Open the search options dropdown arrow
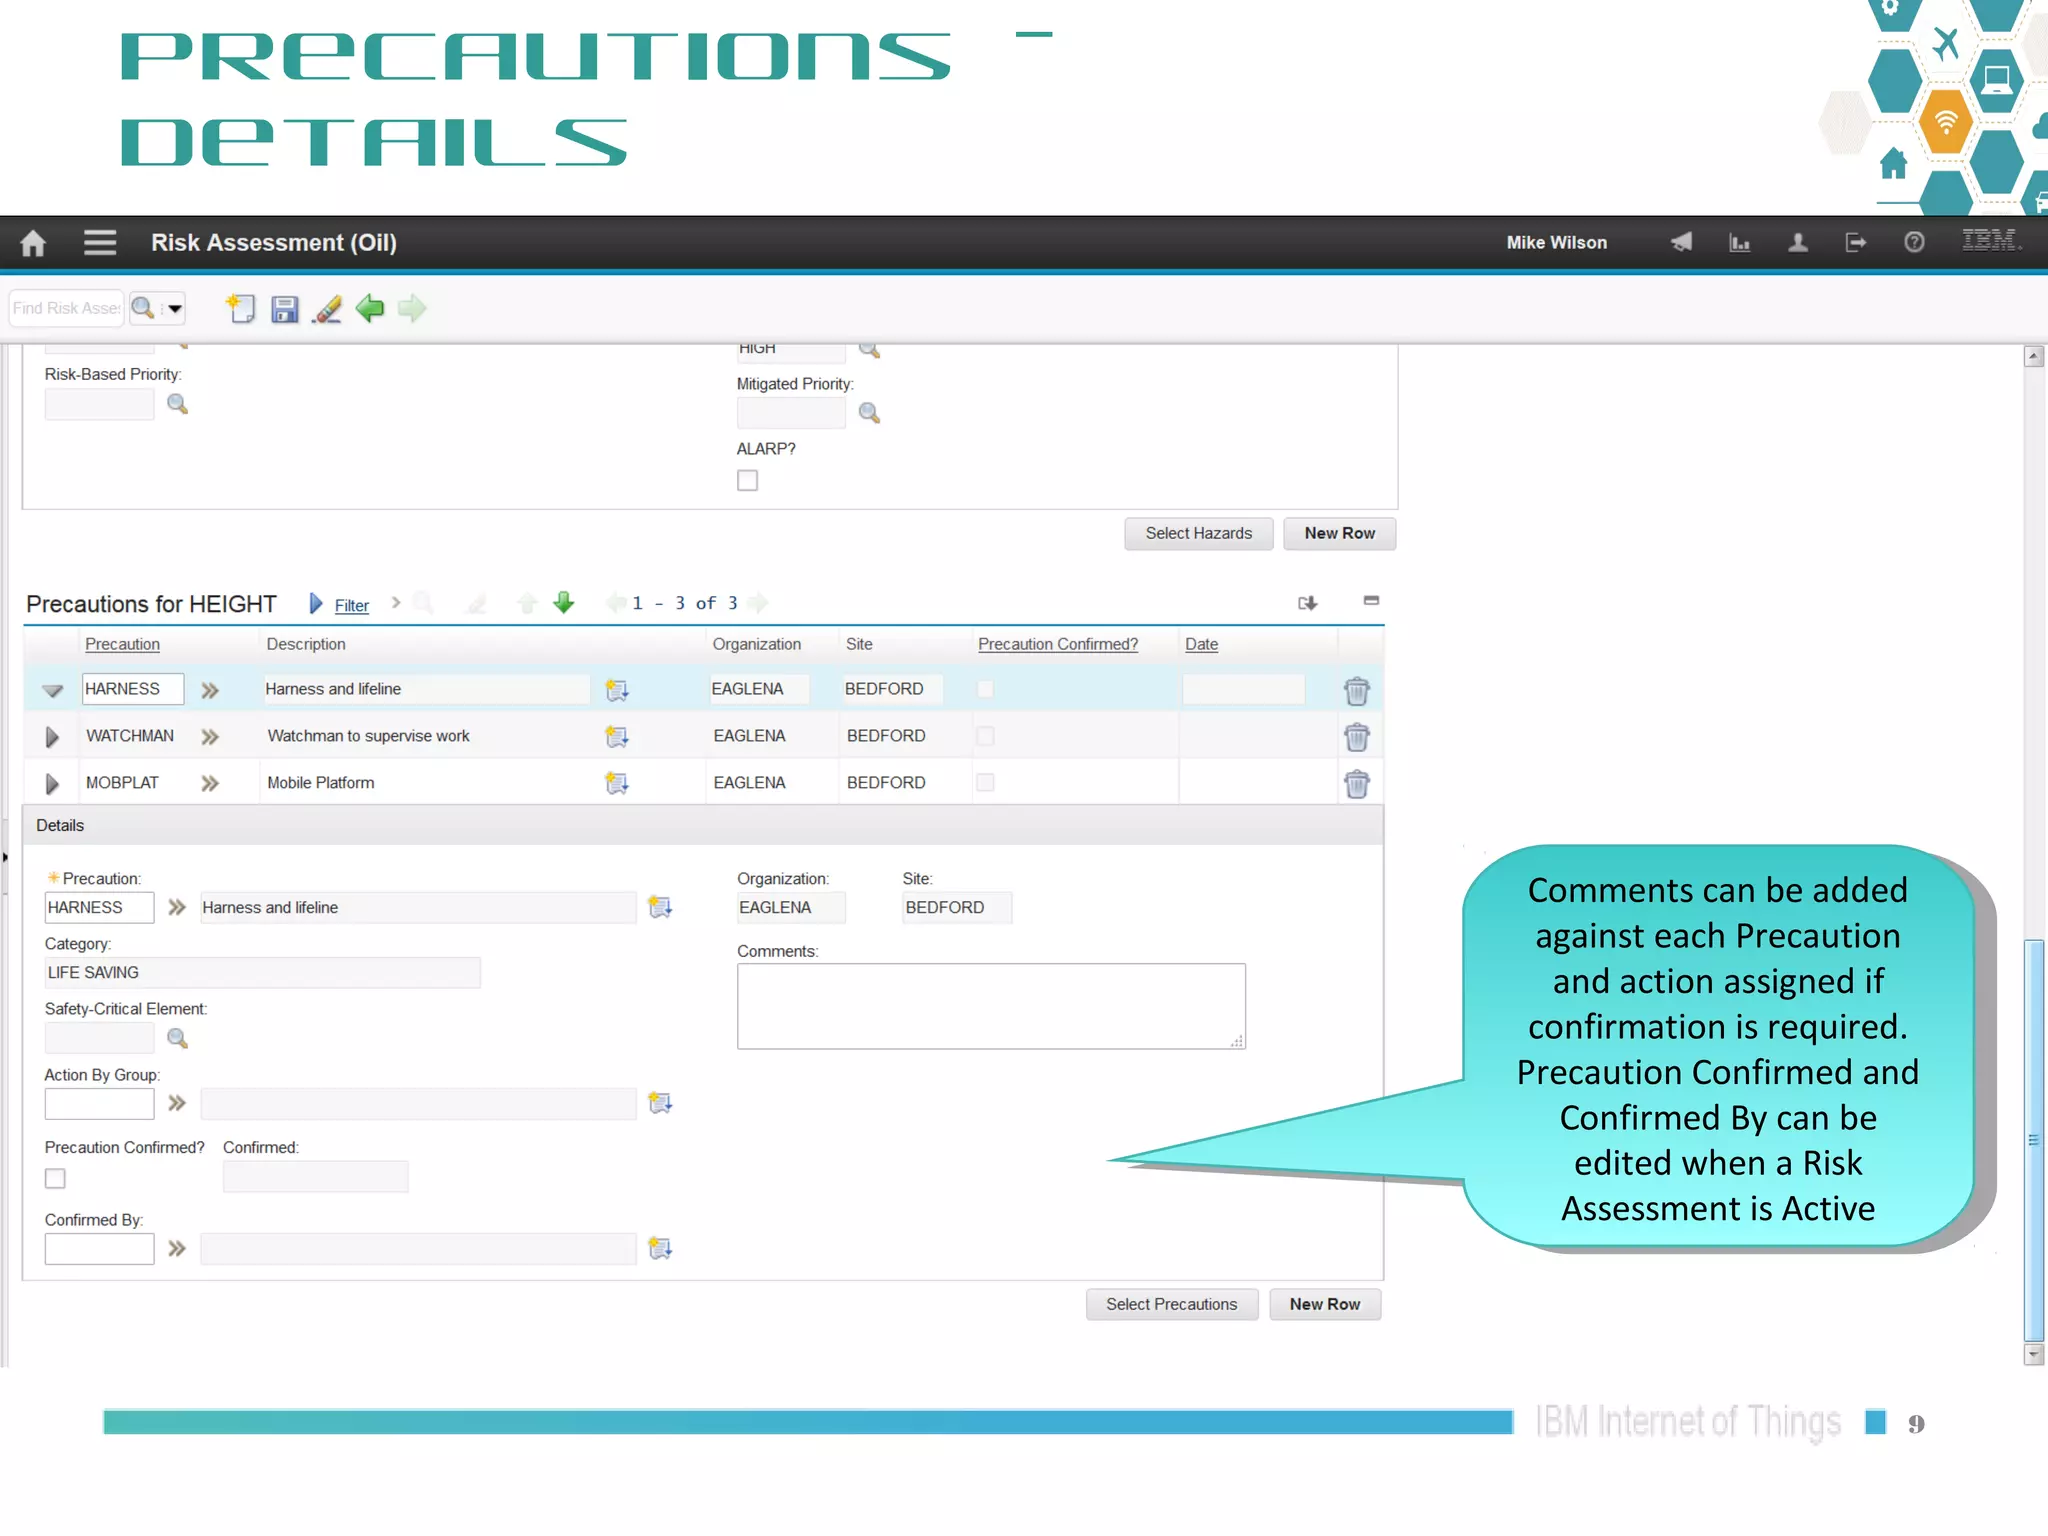Viewport: 2048px width, 1536px height. click(175, 309)
